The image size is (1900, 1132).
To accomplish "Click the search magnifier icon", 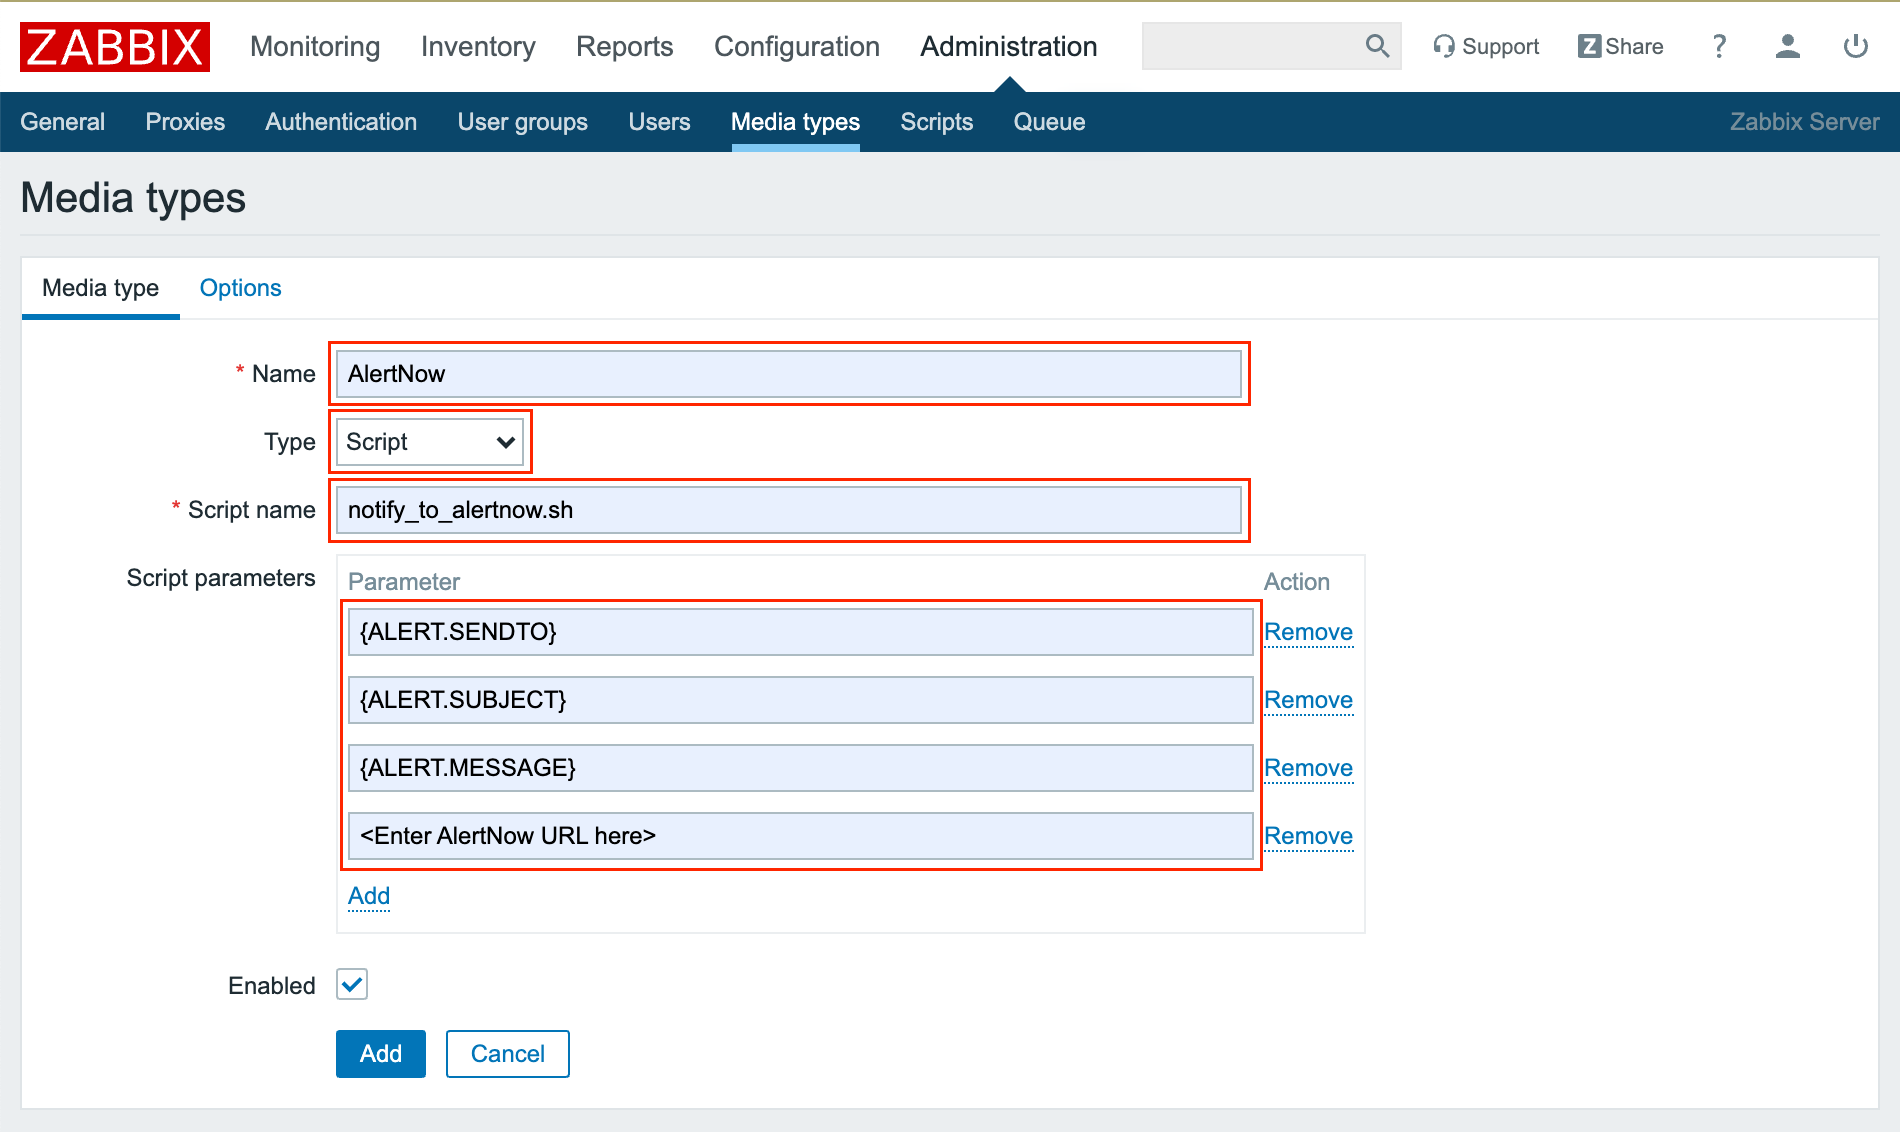I will 1377,46.
